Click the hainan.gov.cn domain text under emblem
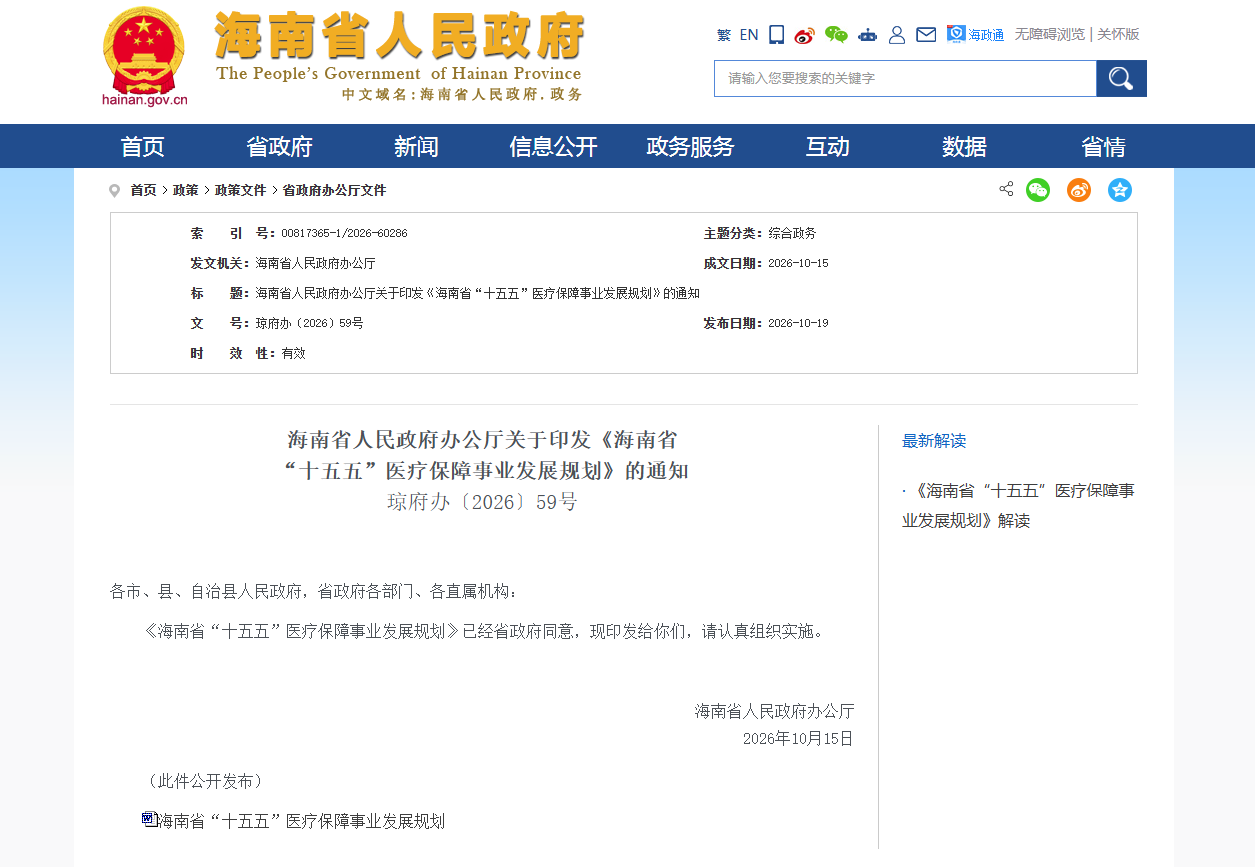1255x867 pixels. 145,99
